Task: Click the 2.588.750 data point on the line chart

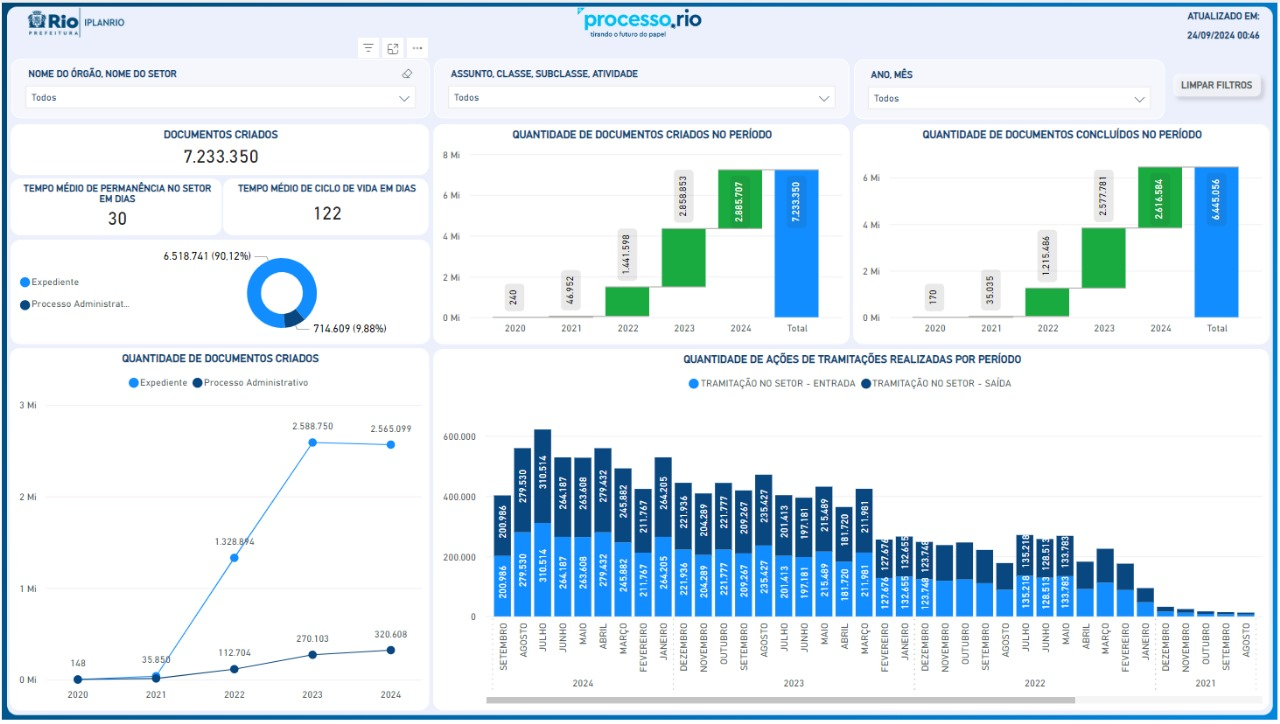Action: tap(313, 442)
